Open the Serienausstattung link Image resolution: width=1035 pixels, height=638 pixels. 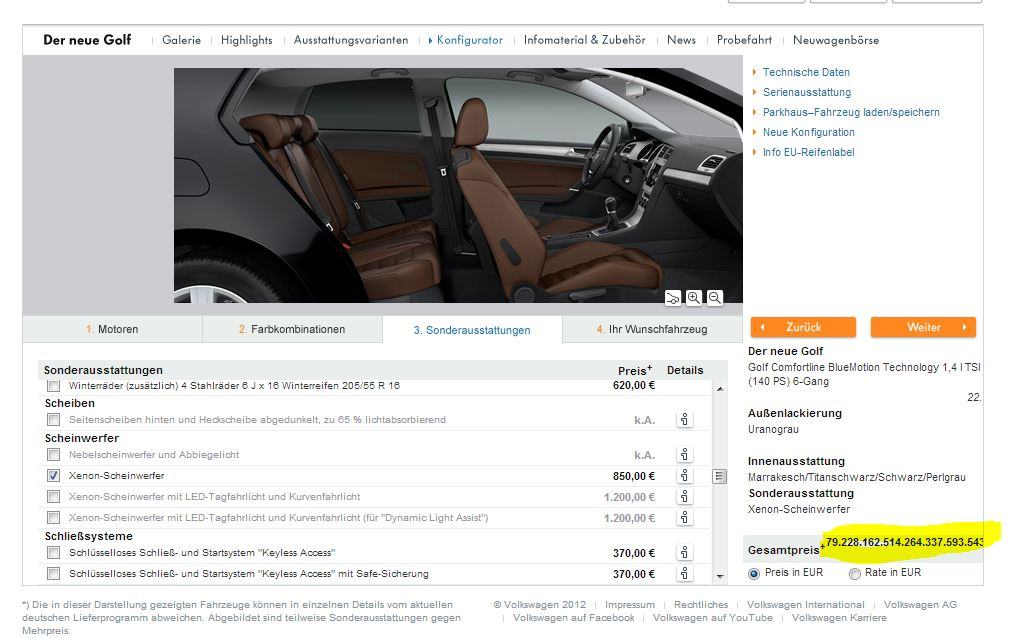coord(807,92)
